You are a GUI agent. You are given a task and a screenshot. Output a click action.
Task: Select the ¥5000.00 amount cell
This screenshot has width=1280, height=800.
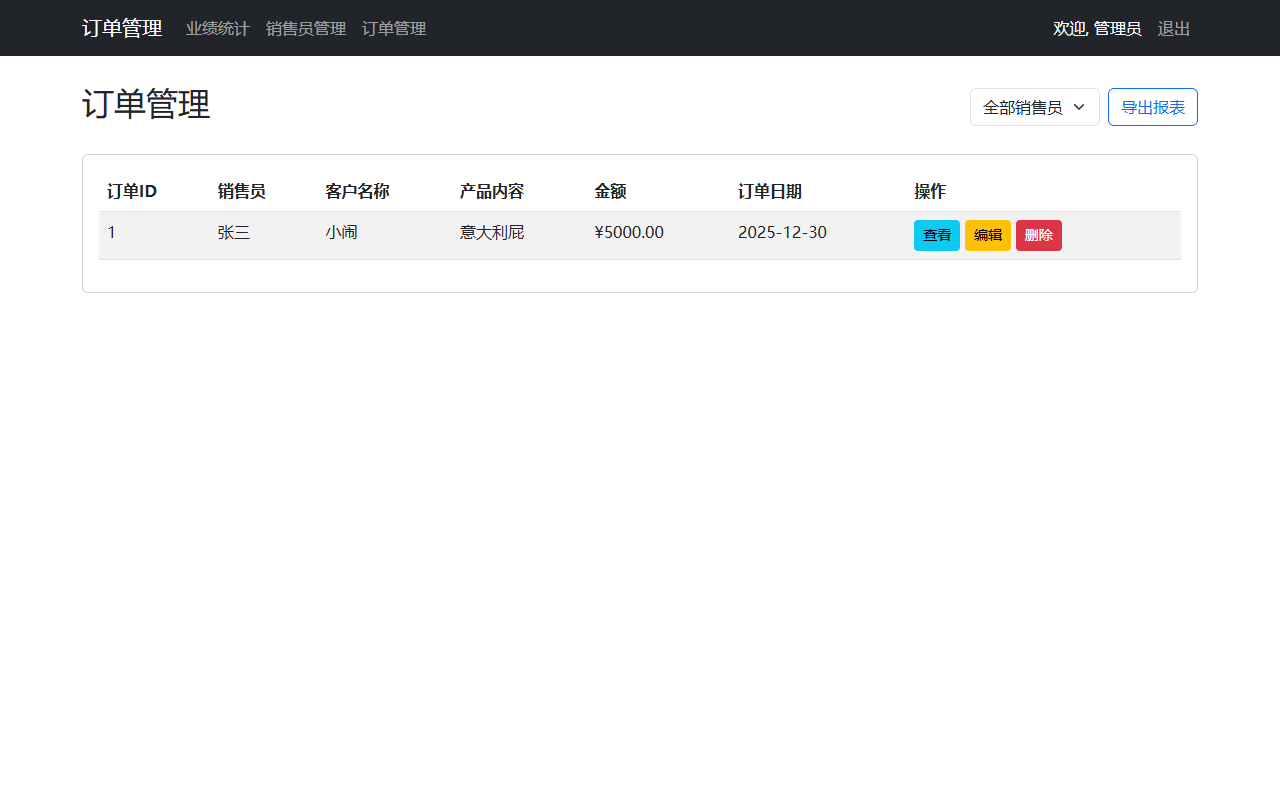click(628, 233)
